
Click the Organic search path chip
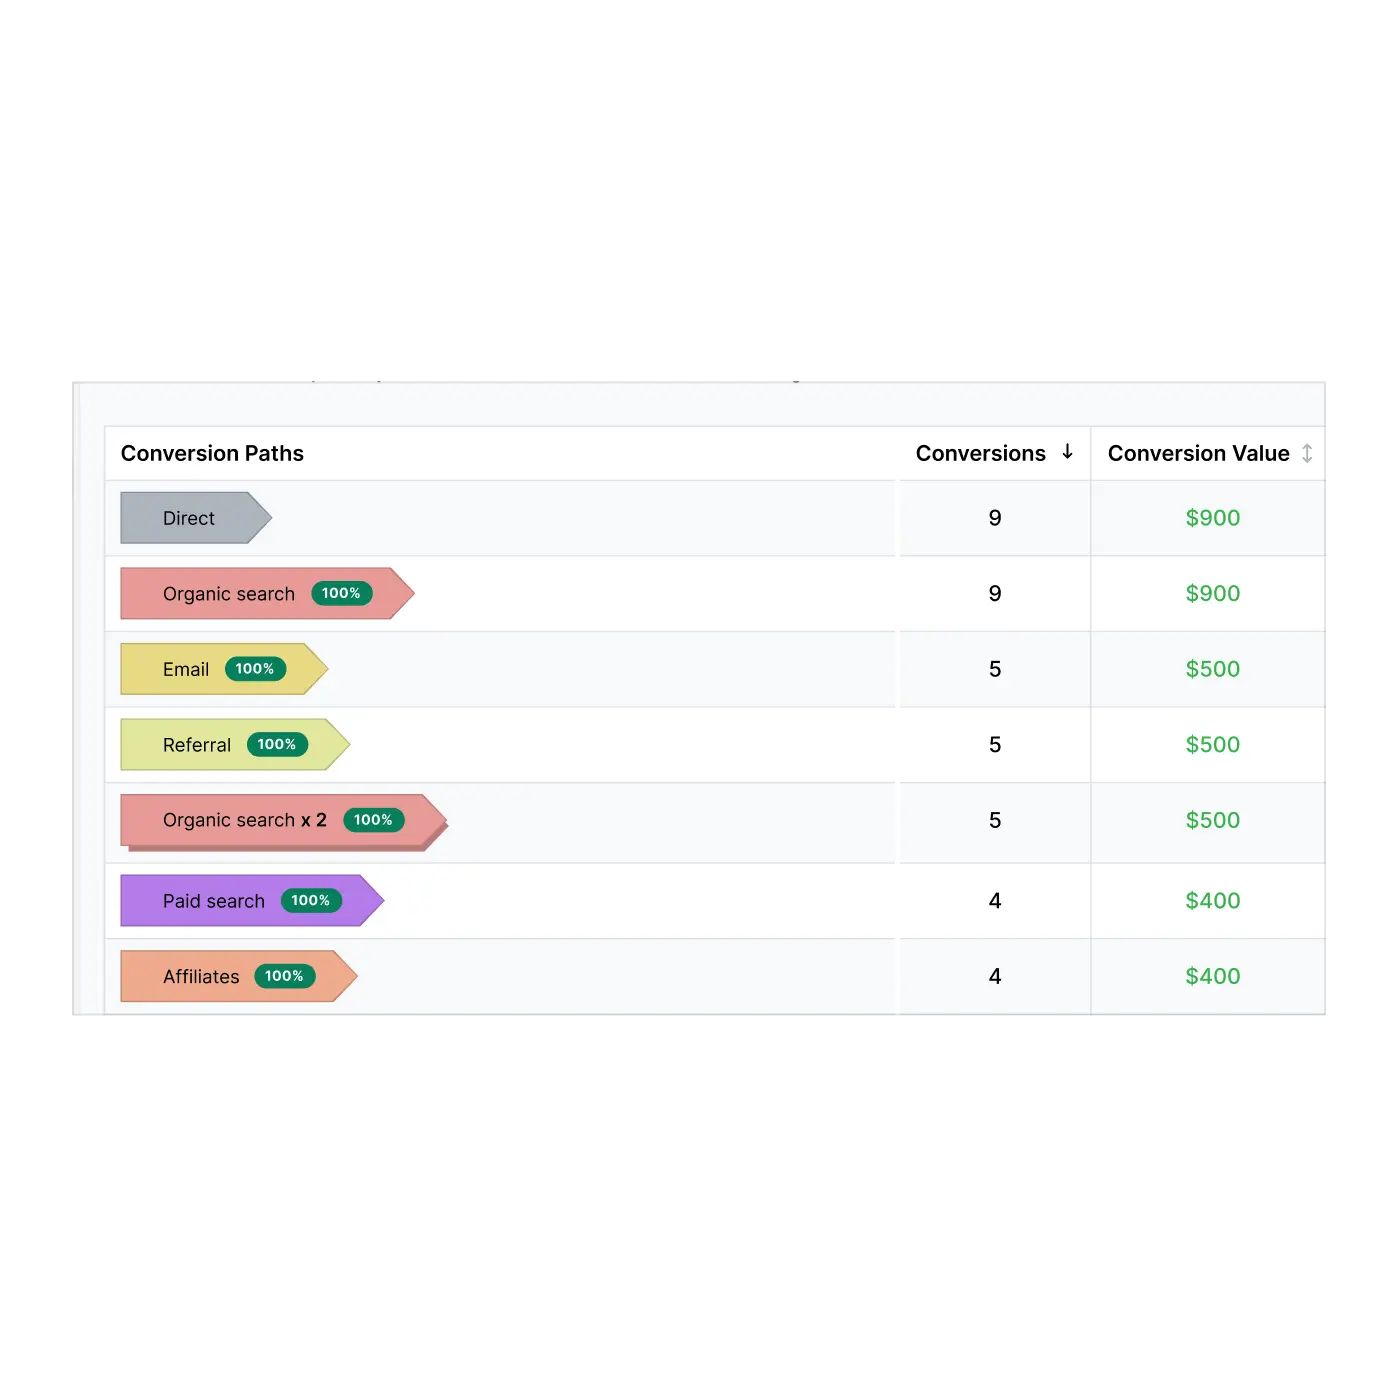(229, 594)
